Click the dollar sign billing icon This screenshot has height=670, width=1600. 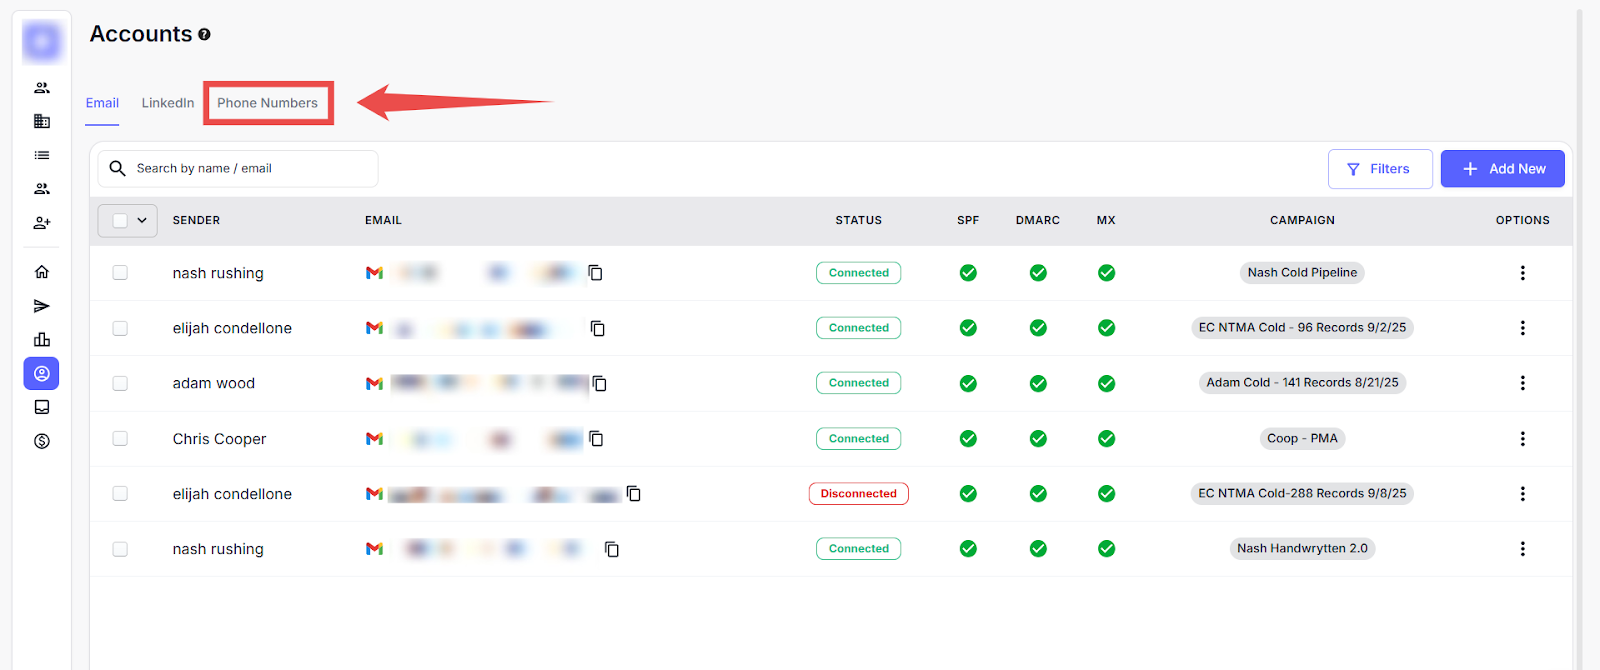point(42,441)
